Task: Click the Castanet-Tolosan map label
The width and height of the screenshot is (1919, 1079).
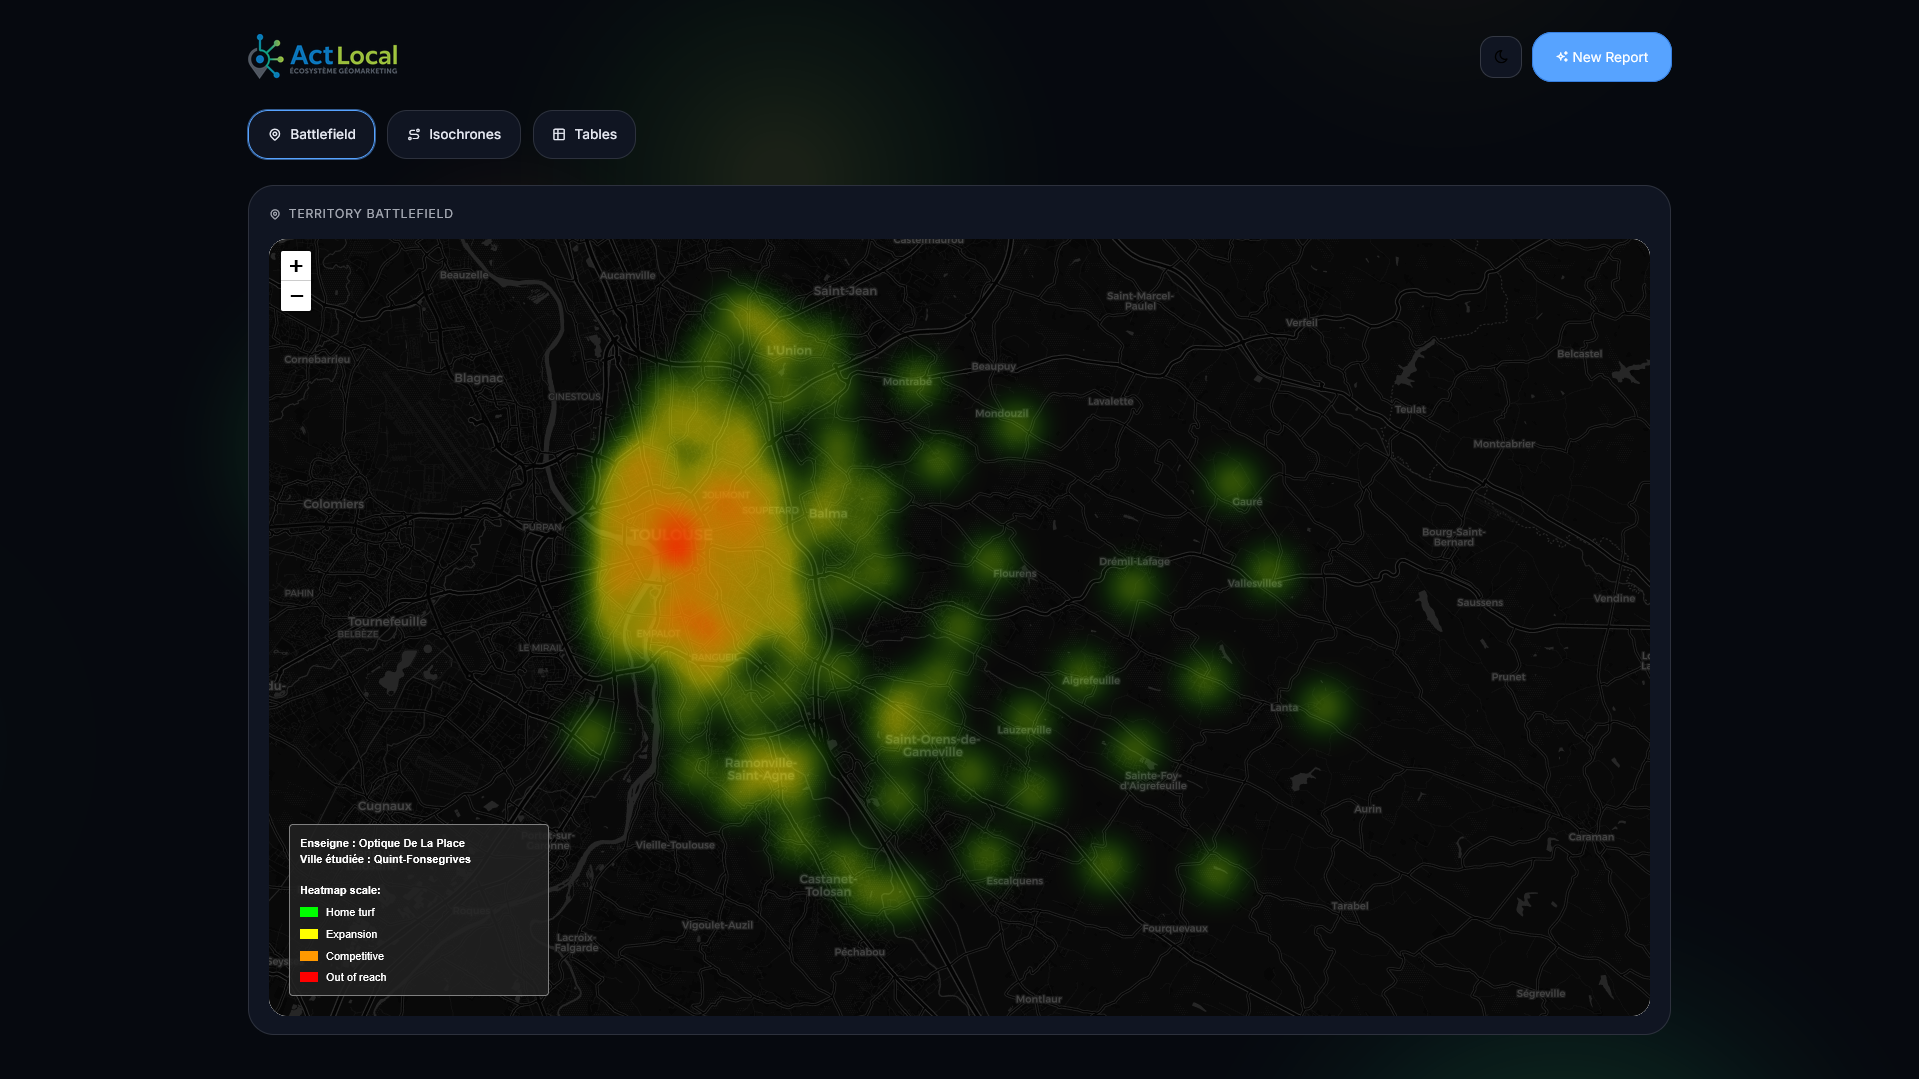Action: pyautogui.click(x=828, y=885)
